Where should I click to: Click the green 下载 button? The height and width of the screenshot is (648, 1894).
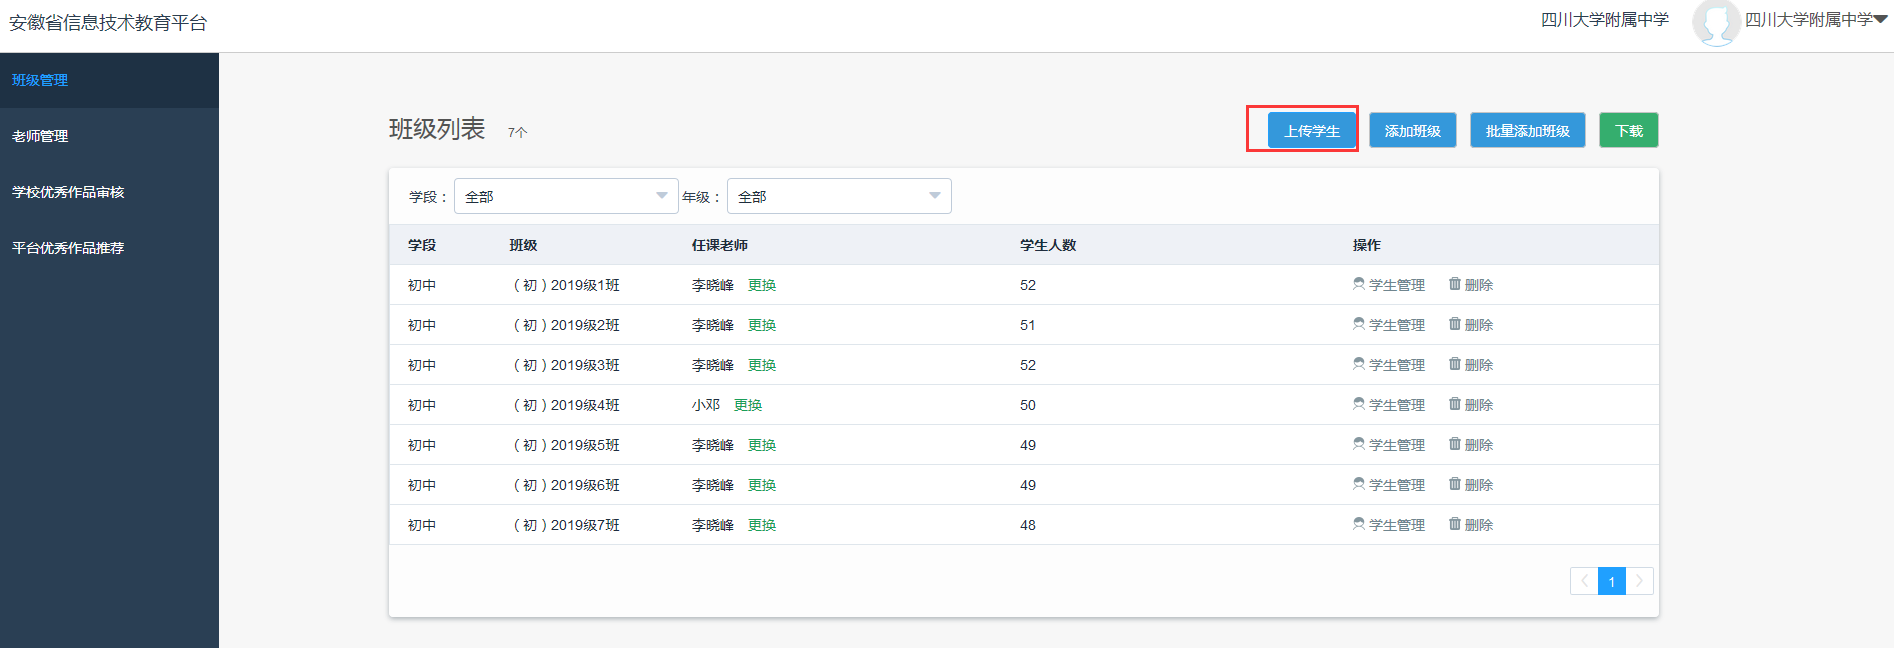click(1628, 131)
